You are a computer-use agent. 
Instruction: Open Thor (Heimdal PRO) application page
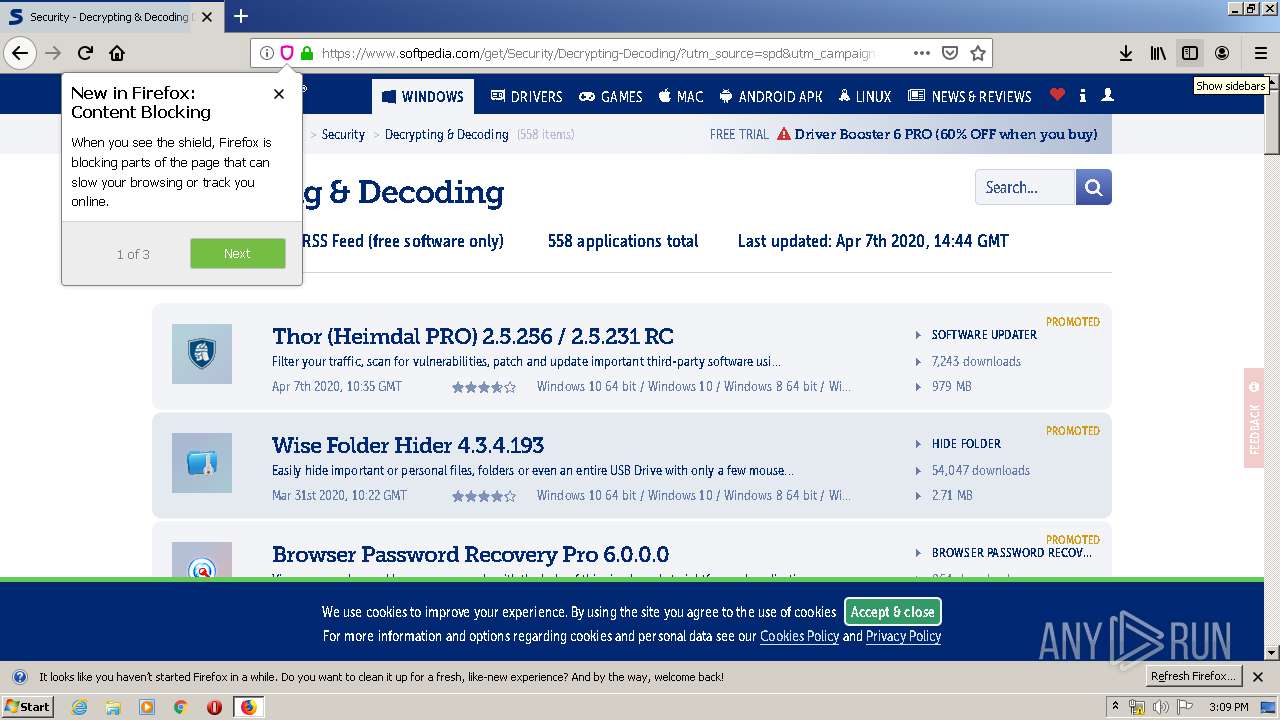coord(473,336)
